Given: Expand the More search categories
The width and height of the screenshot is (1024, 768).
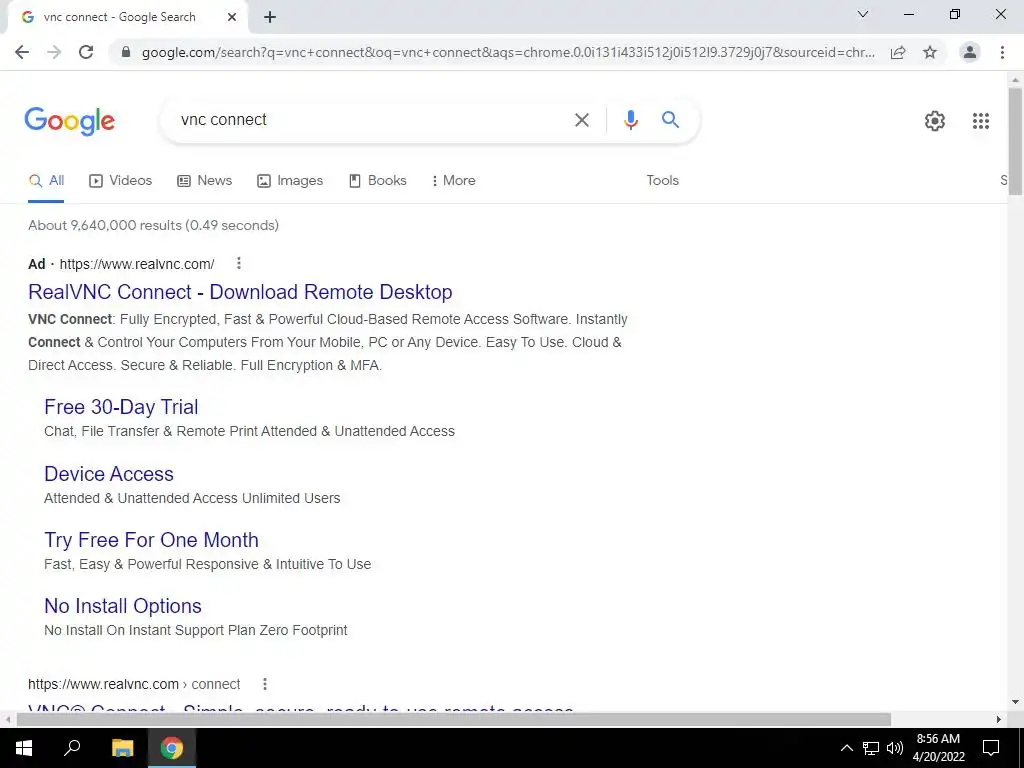Looking at the screenshot, I should [x=453, y=181].
